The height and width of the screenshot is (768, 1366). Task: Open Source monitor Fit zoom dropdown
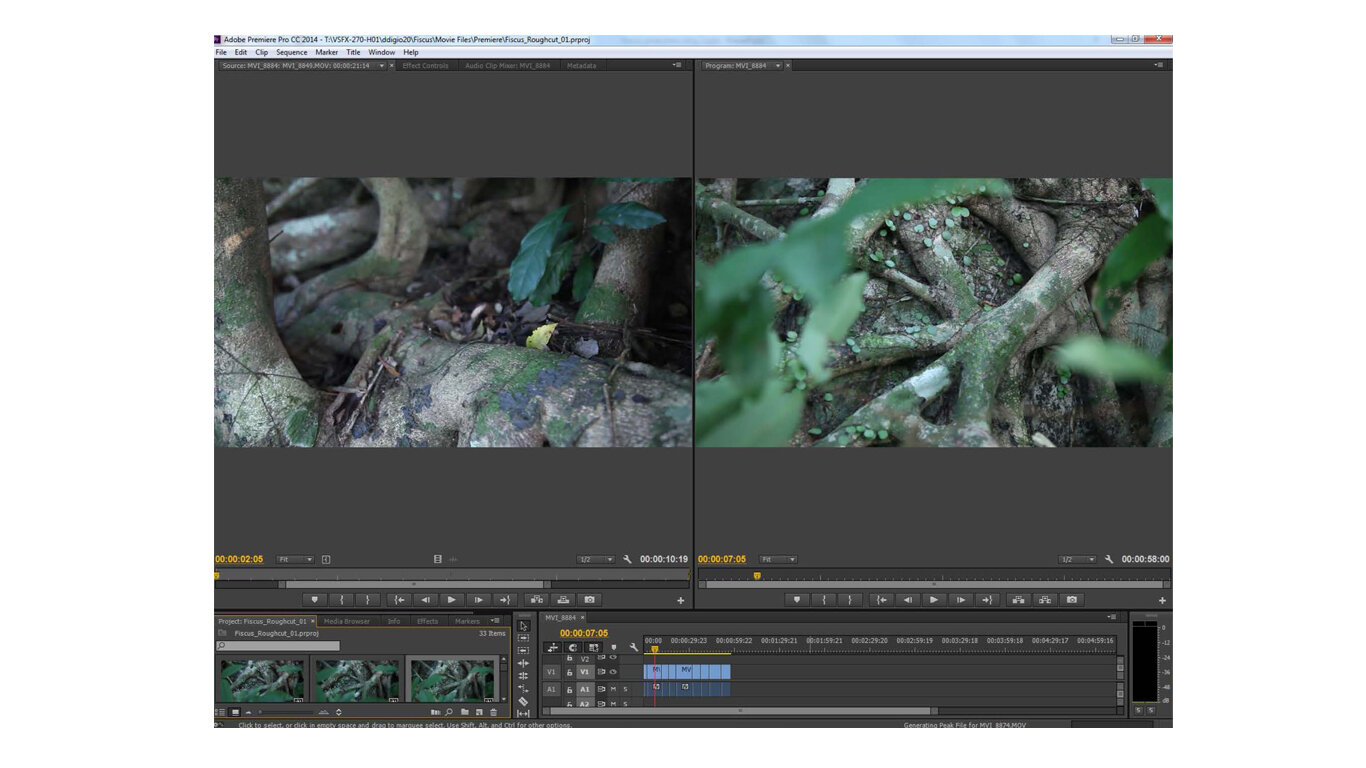(x=295, y=560)
